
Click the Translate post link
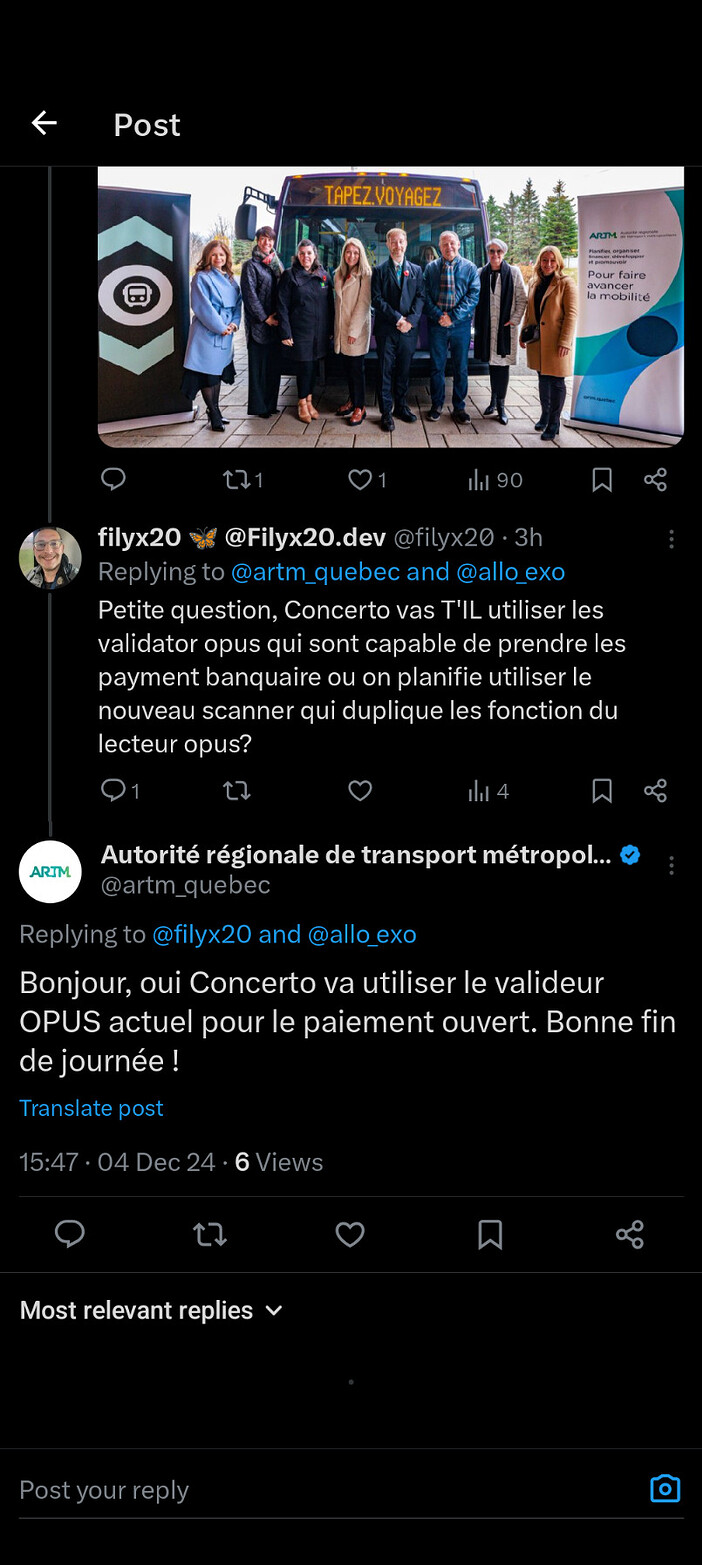(91, 1108)
